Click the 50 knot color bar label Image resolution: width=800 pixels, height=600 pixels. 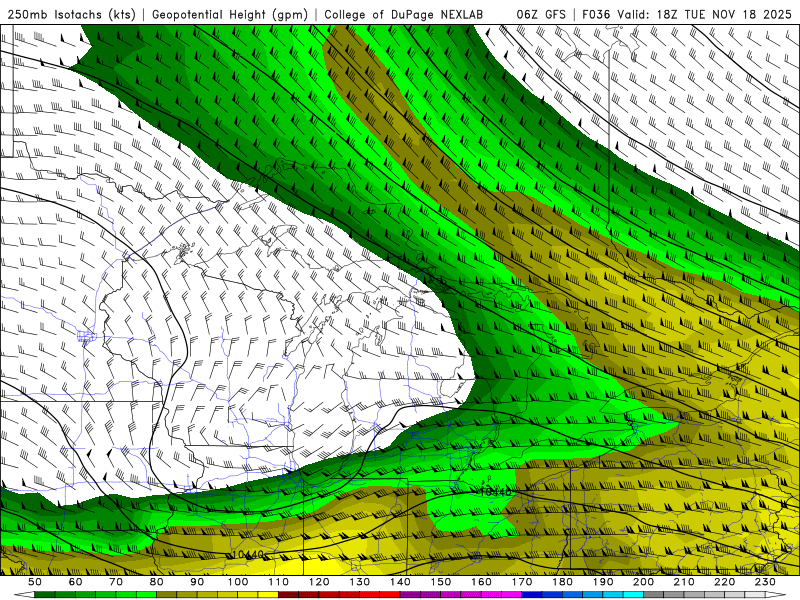point(35,582)
